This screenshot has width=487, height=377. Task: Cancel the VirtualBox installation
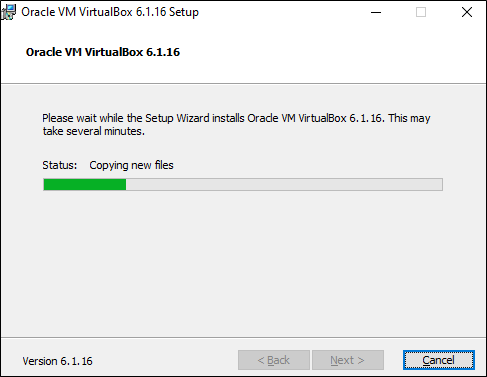439,360
